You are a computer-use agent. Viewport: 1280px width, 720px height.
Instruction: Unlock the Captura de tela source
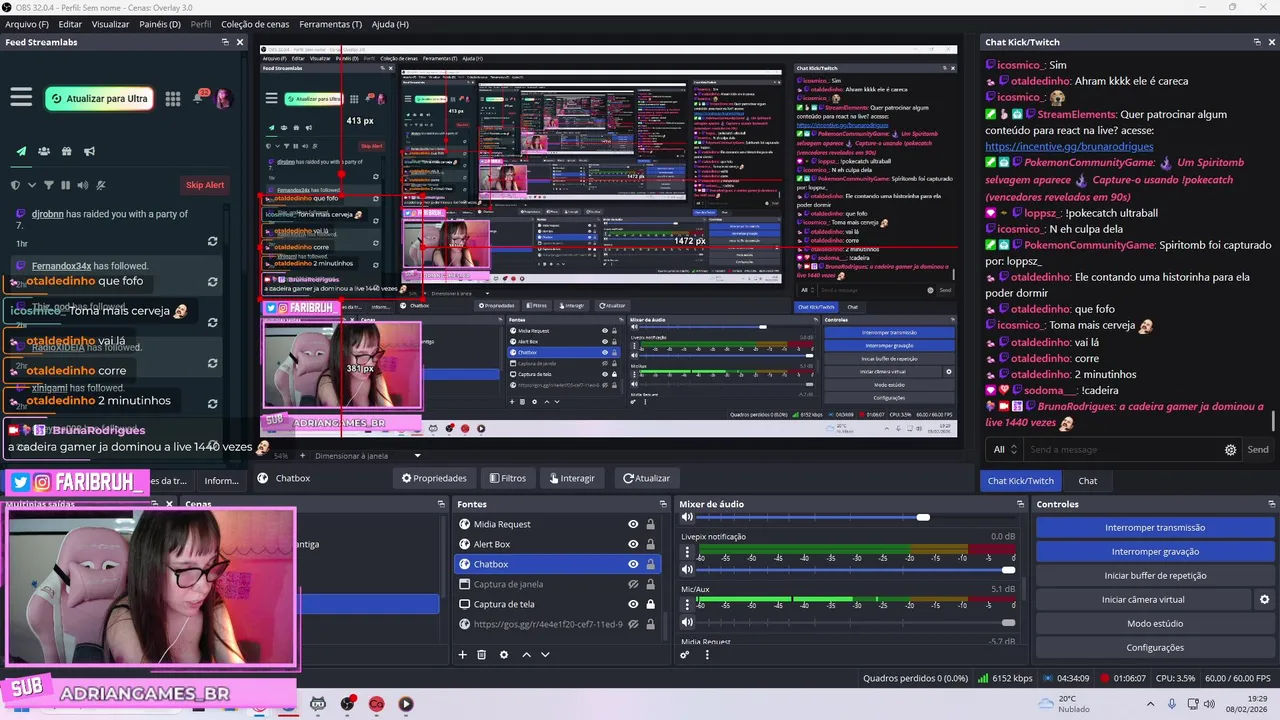[x=651, y=604]
